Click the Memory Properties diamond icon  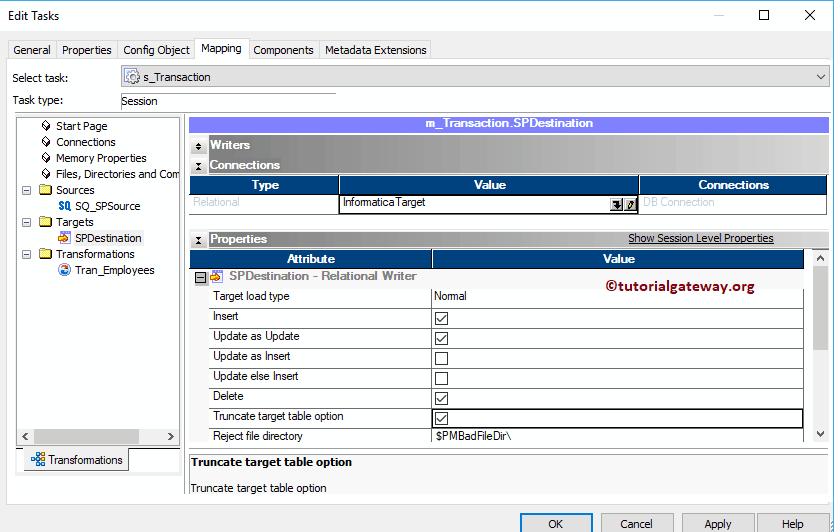click(x=46, y=158)
